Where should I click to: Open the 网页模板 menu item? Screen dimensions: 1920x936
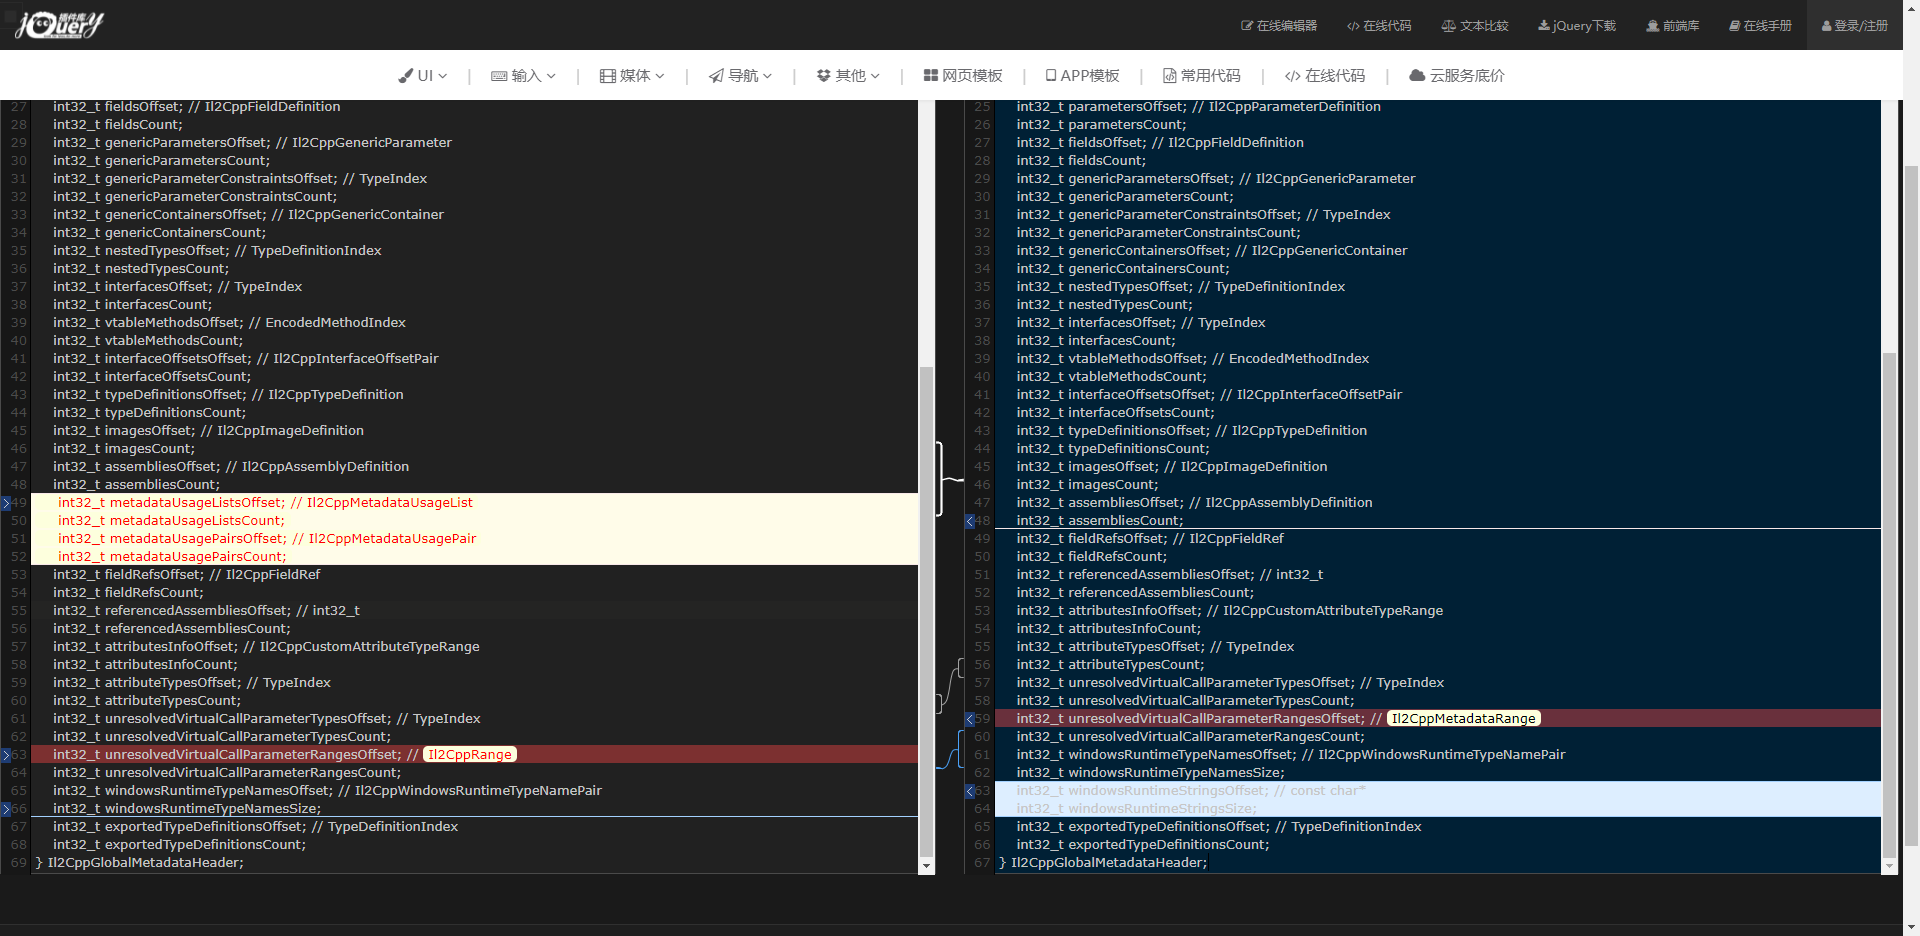click(963, 76)
